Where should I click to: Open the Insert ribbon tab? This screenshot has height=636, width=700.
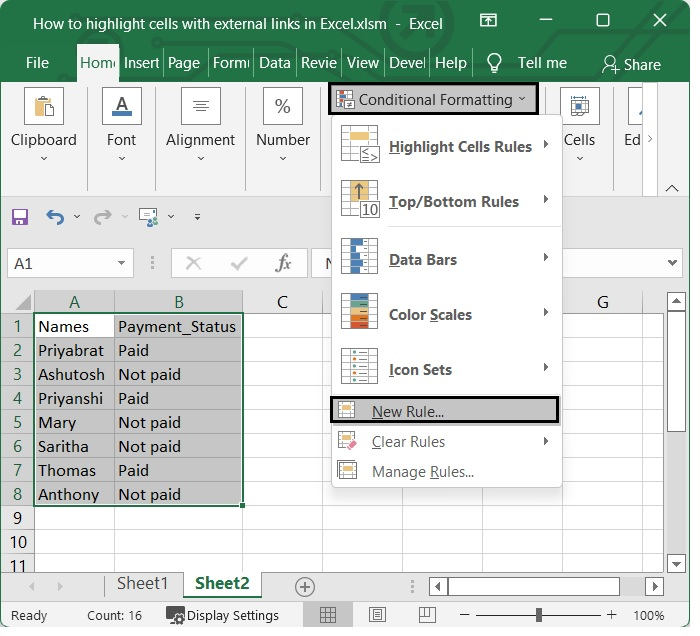141,63
